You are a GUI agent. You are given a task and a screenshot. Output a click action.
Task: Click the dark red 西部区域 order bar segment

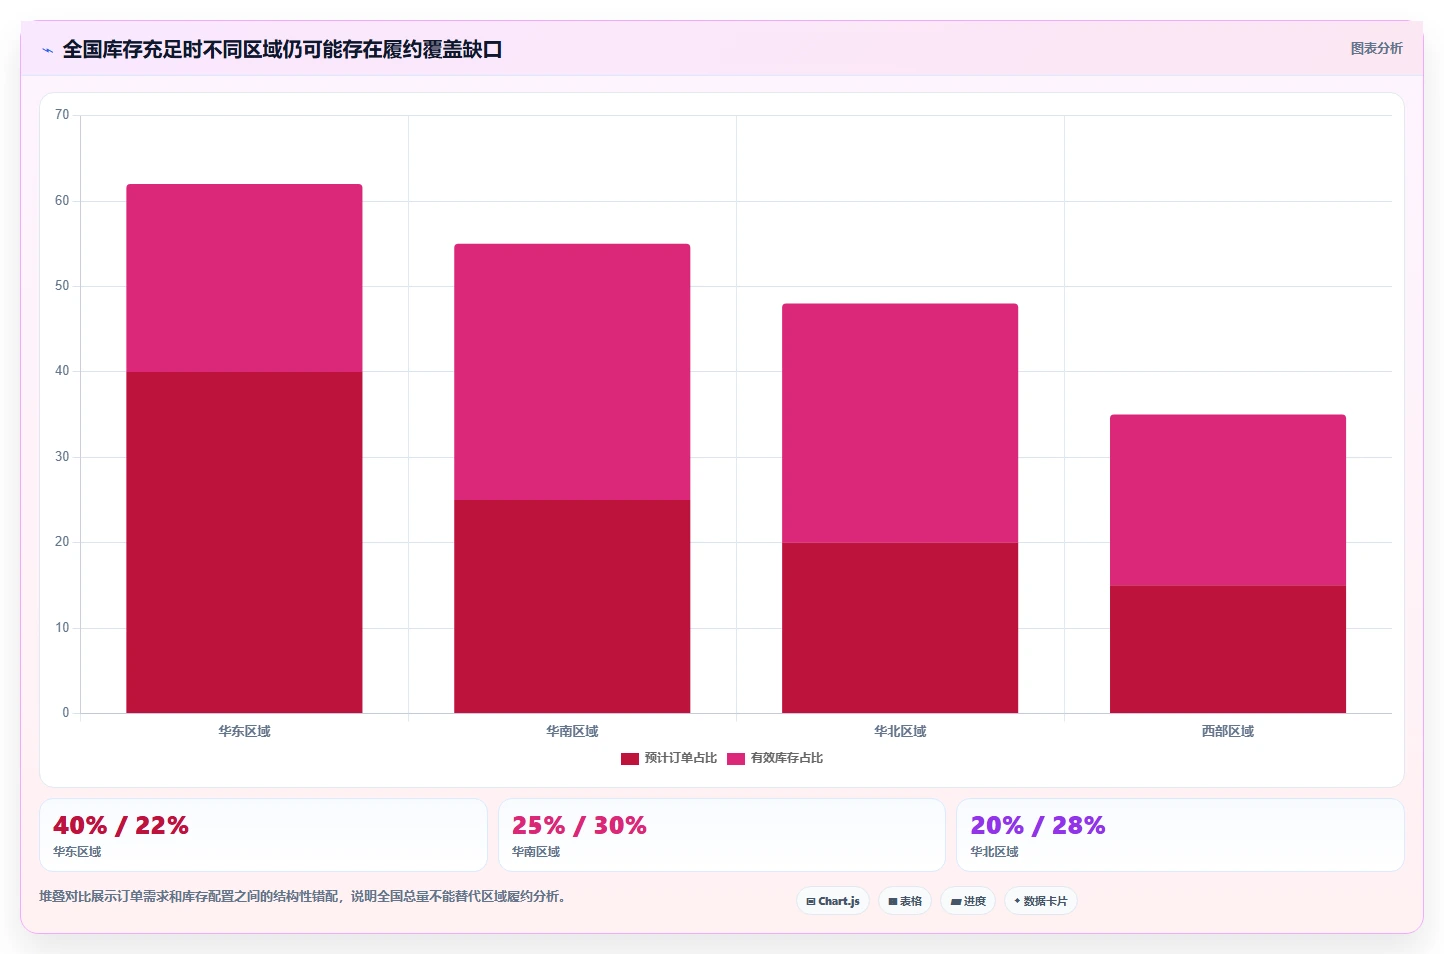(1228, 649)
